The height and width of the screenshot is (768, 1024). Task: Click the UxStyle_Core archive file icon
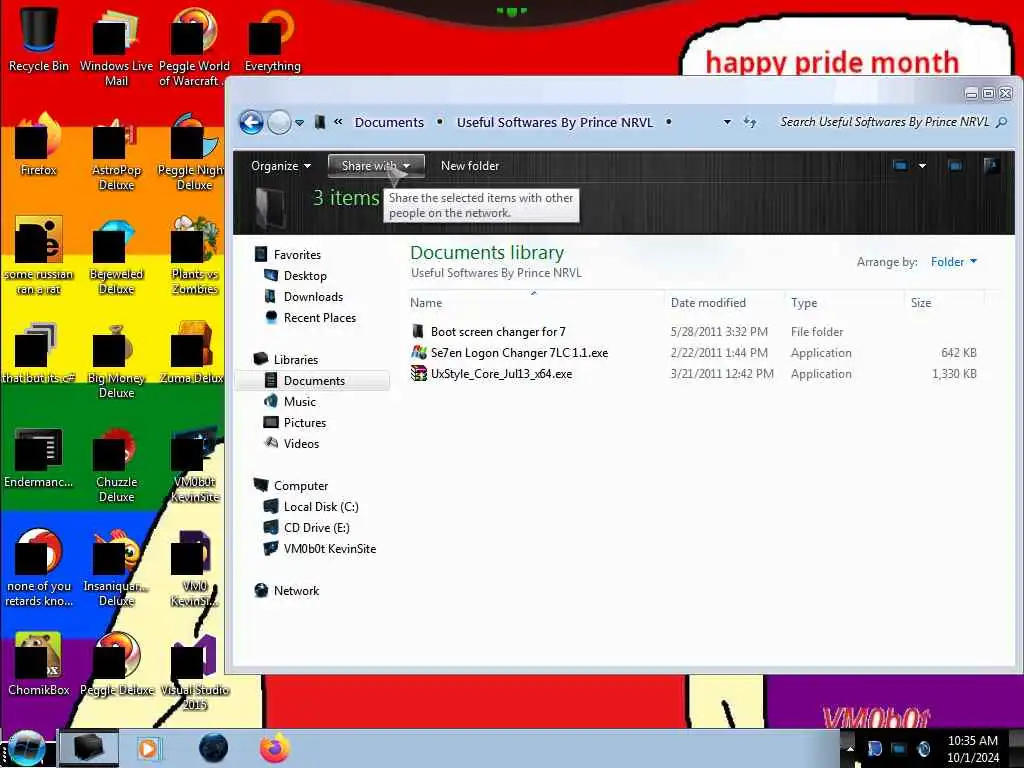(419, 374)
